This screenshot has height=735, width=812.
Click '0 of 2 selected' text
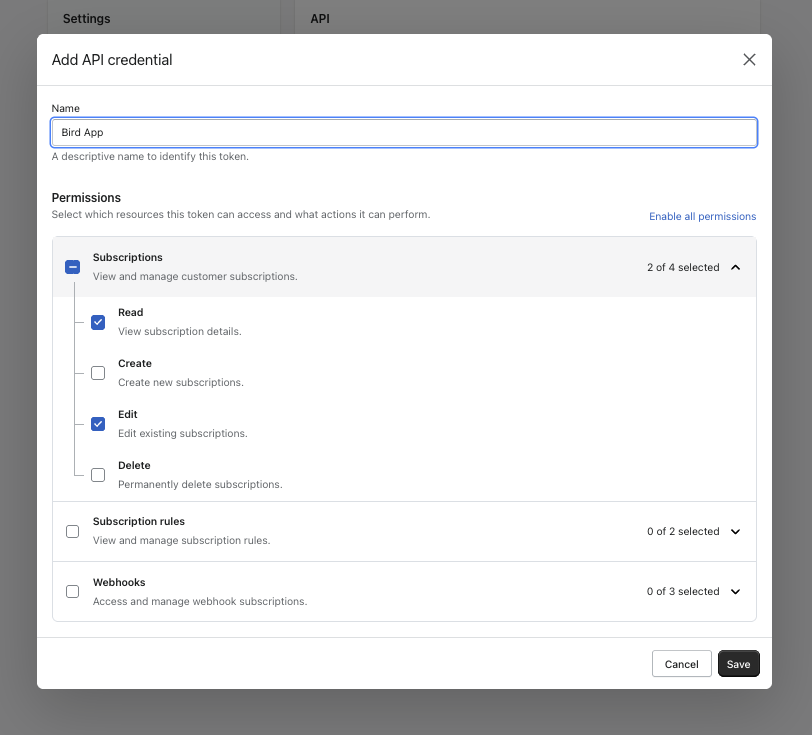(x=683, y=531)
